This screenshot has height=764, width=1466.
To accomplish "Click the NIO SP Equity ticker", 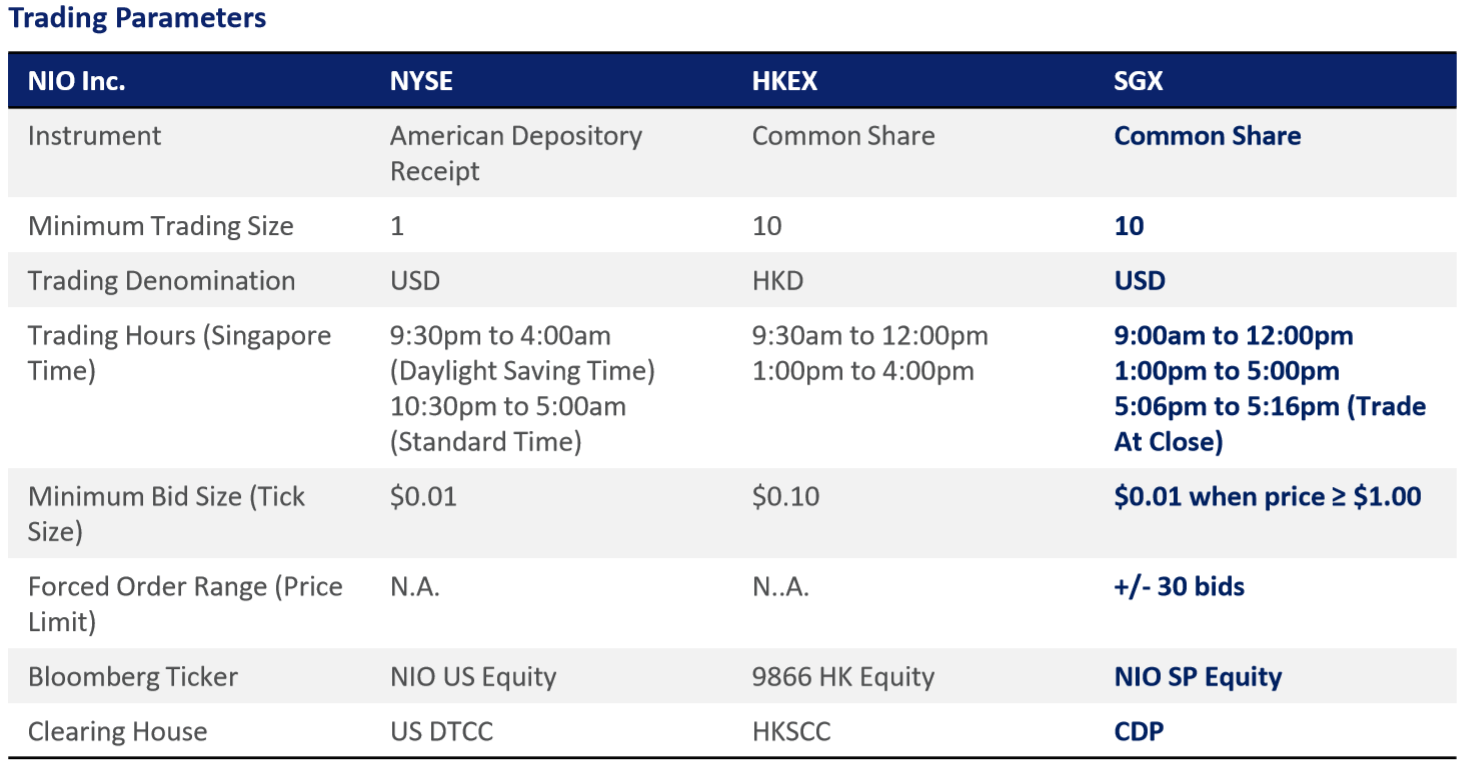I will coord(1197,677).
